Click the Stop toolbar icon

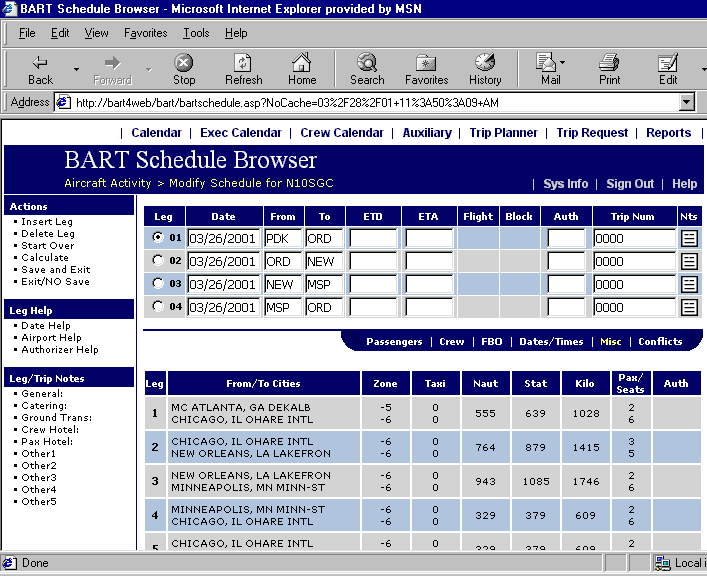click(x=184, y=69)
